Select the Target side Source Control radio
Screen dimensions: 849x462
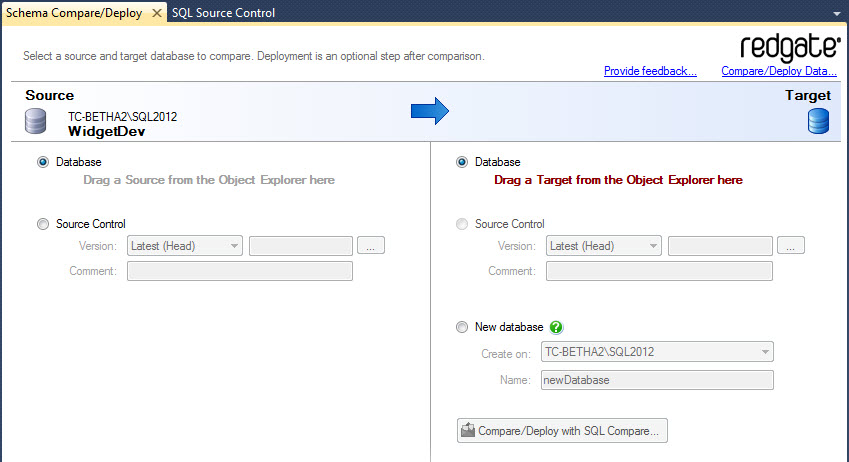click(462, 224)
